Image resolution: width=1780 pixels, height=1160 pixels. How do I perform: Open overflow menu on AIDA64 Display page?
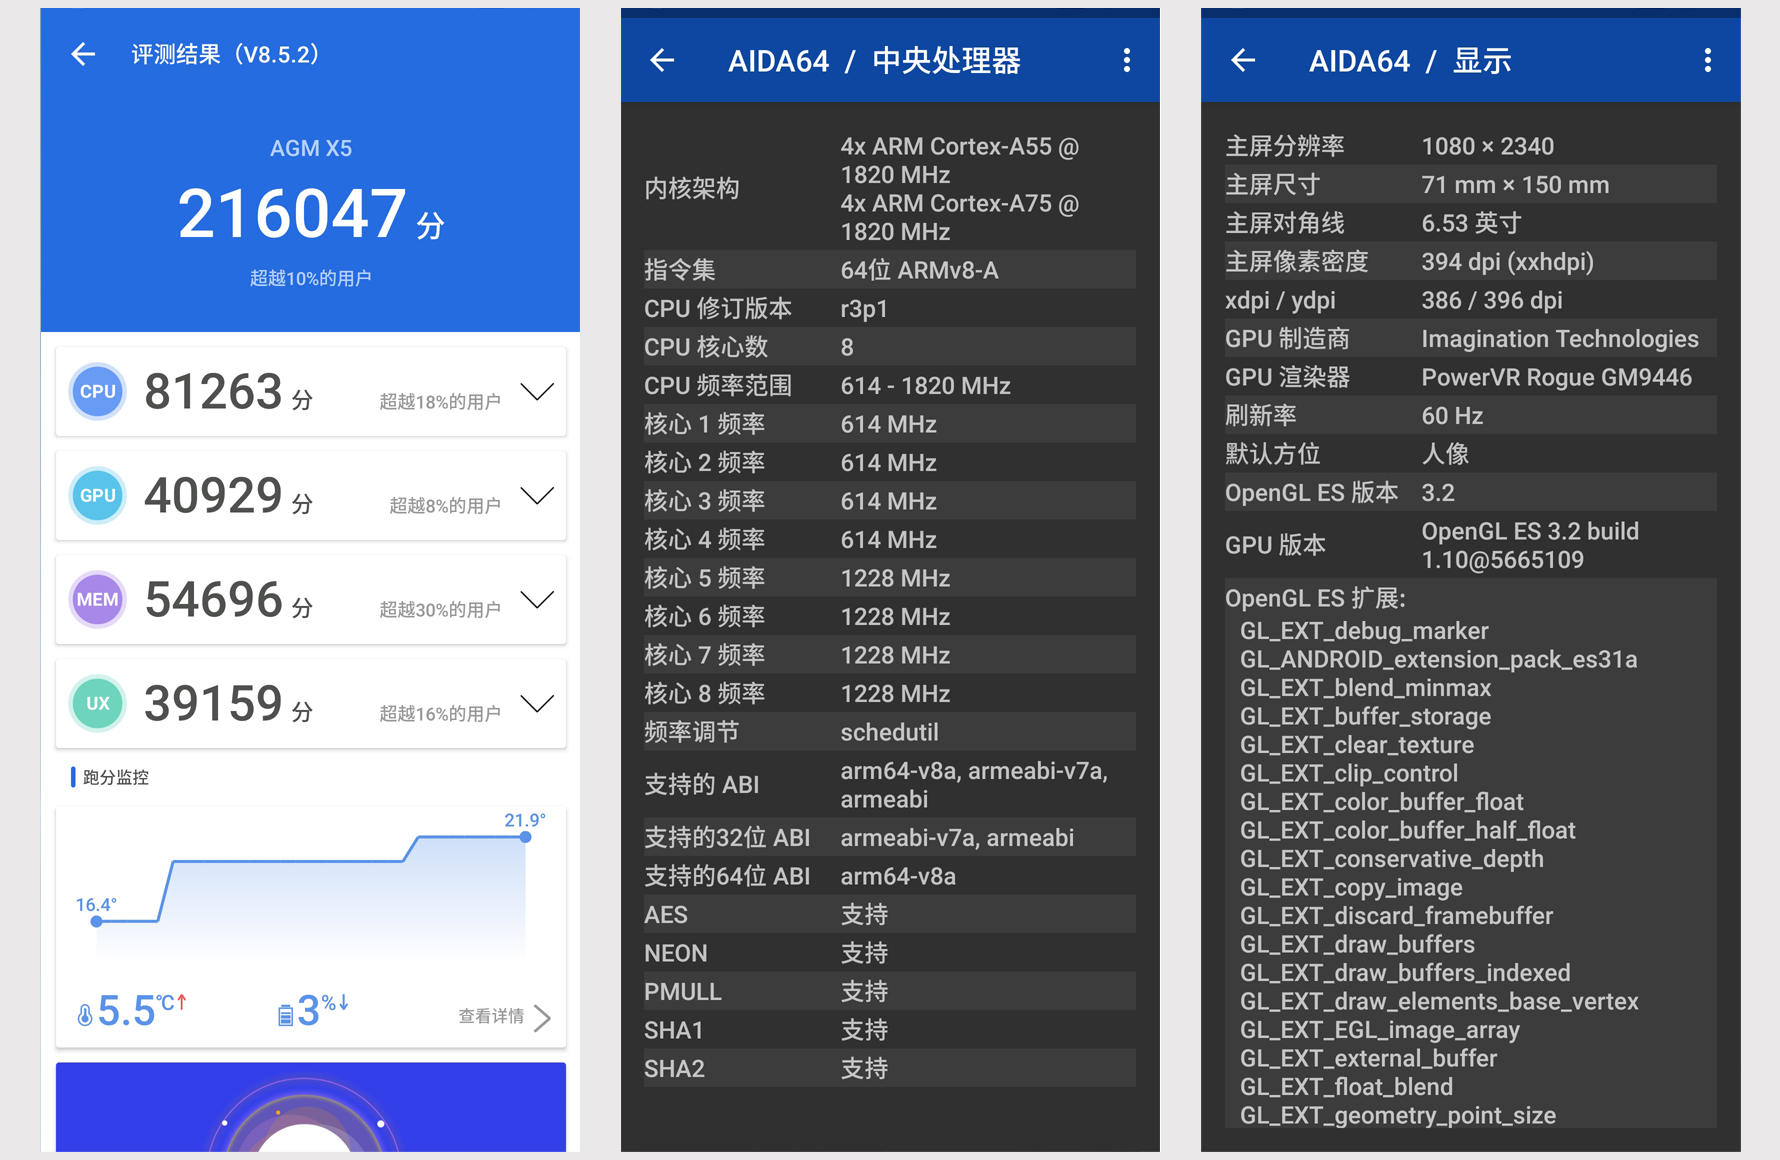tap(1707, 61)
